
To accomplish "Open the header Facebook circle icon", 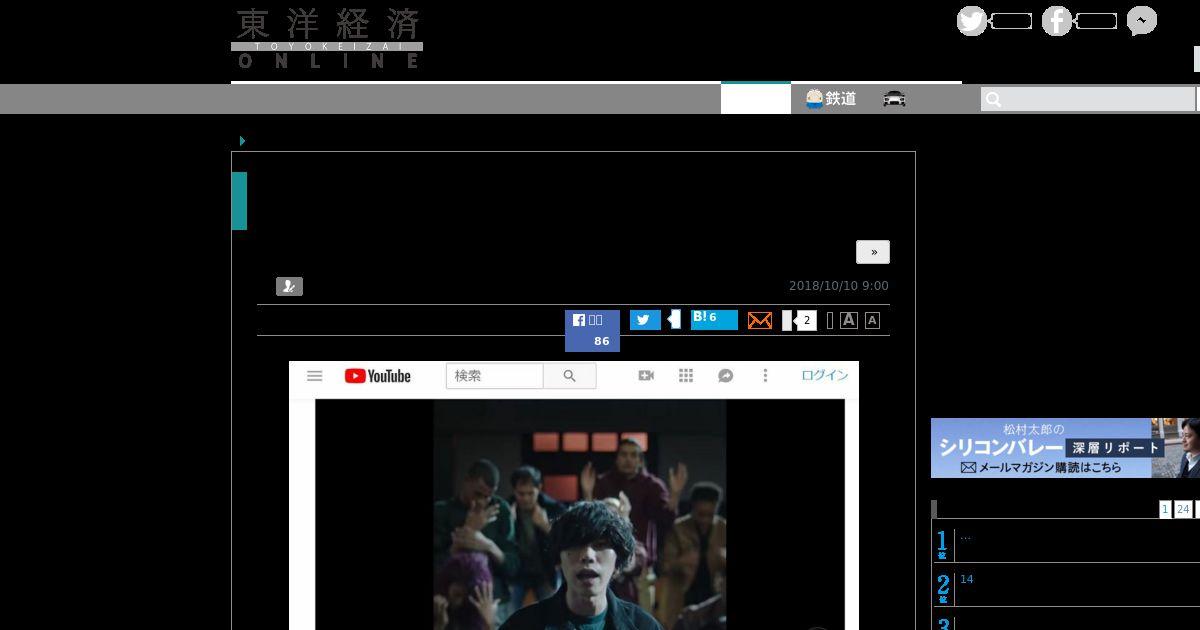I will (1057, 21).
